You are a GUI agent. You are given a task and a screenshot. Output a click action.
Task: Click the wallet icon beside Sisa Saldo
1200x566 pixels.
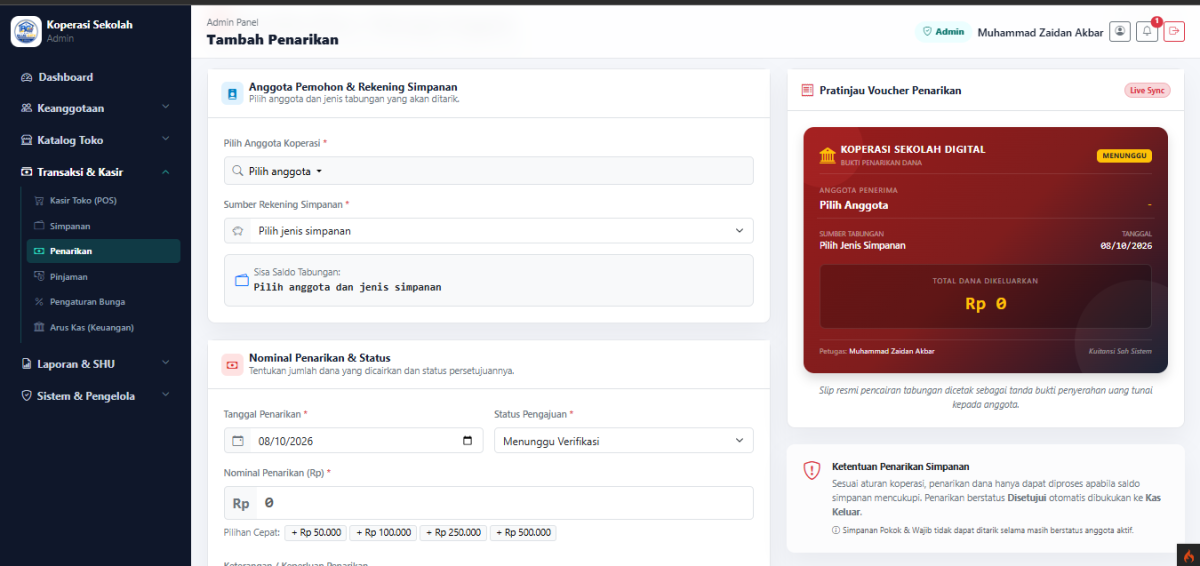pyautogui.click(x=241, y=280)
